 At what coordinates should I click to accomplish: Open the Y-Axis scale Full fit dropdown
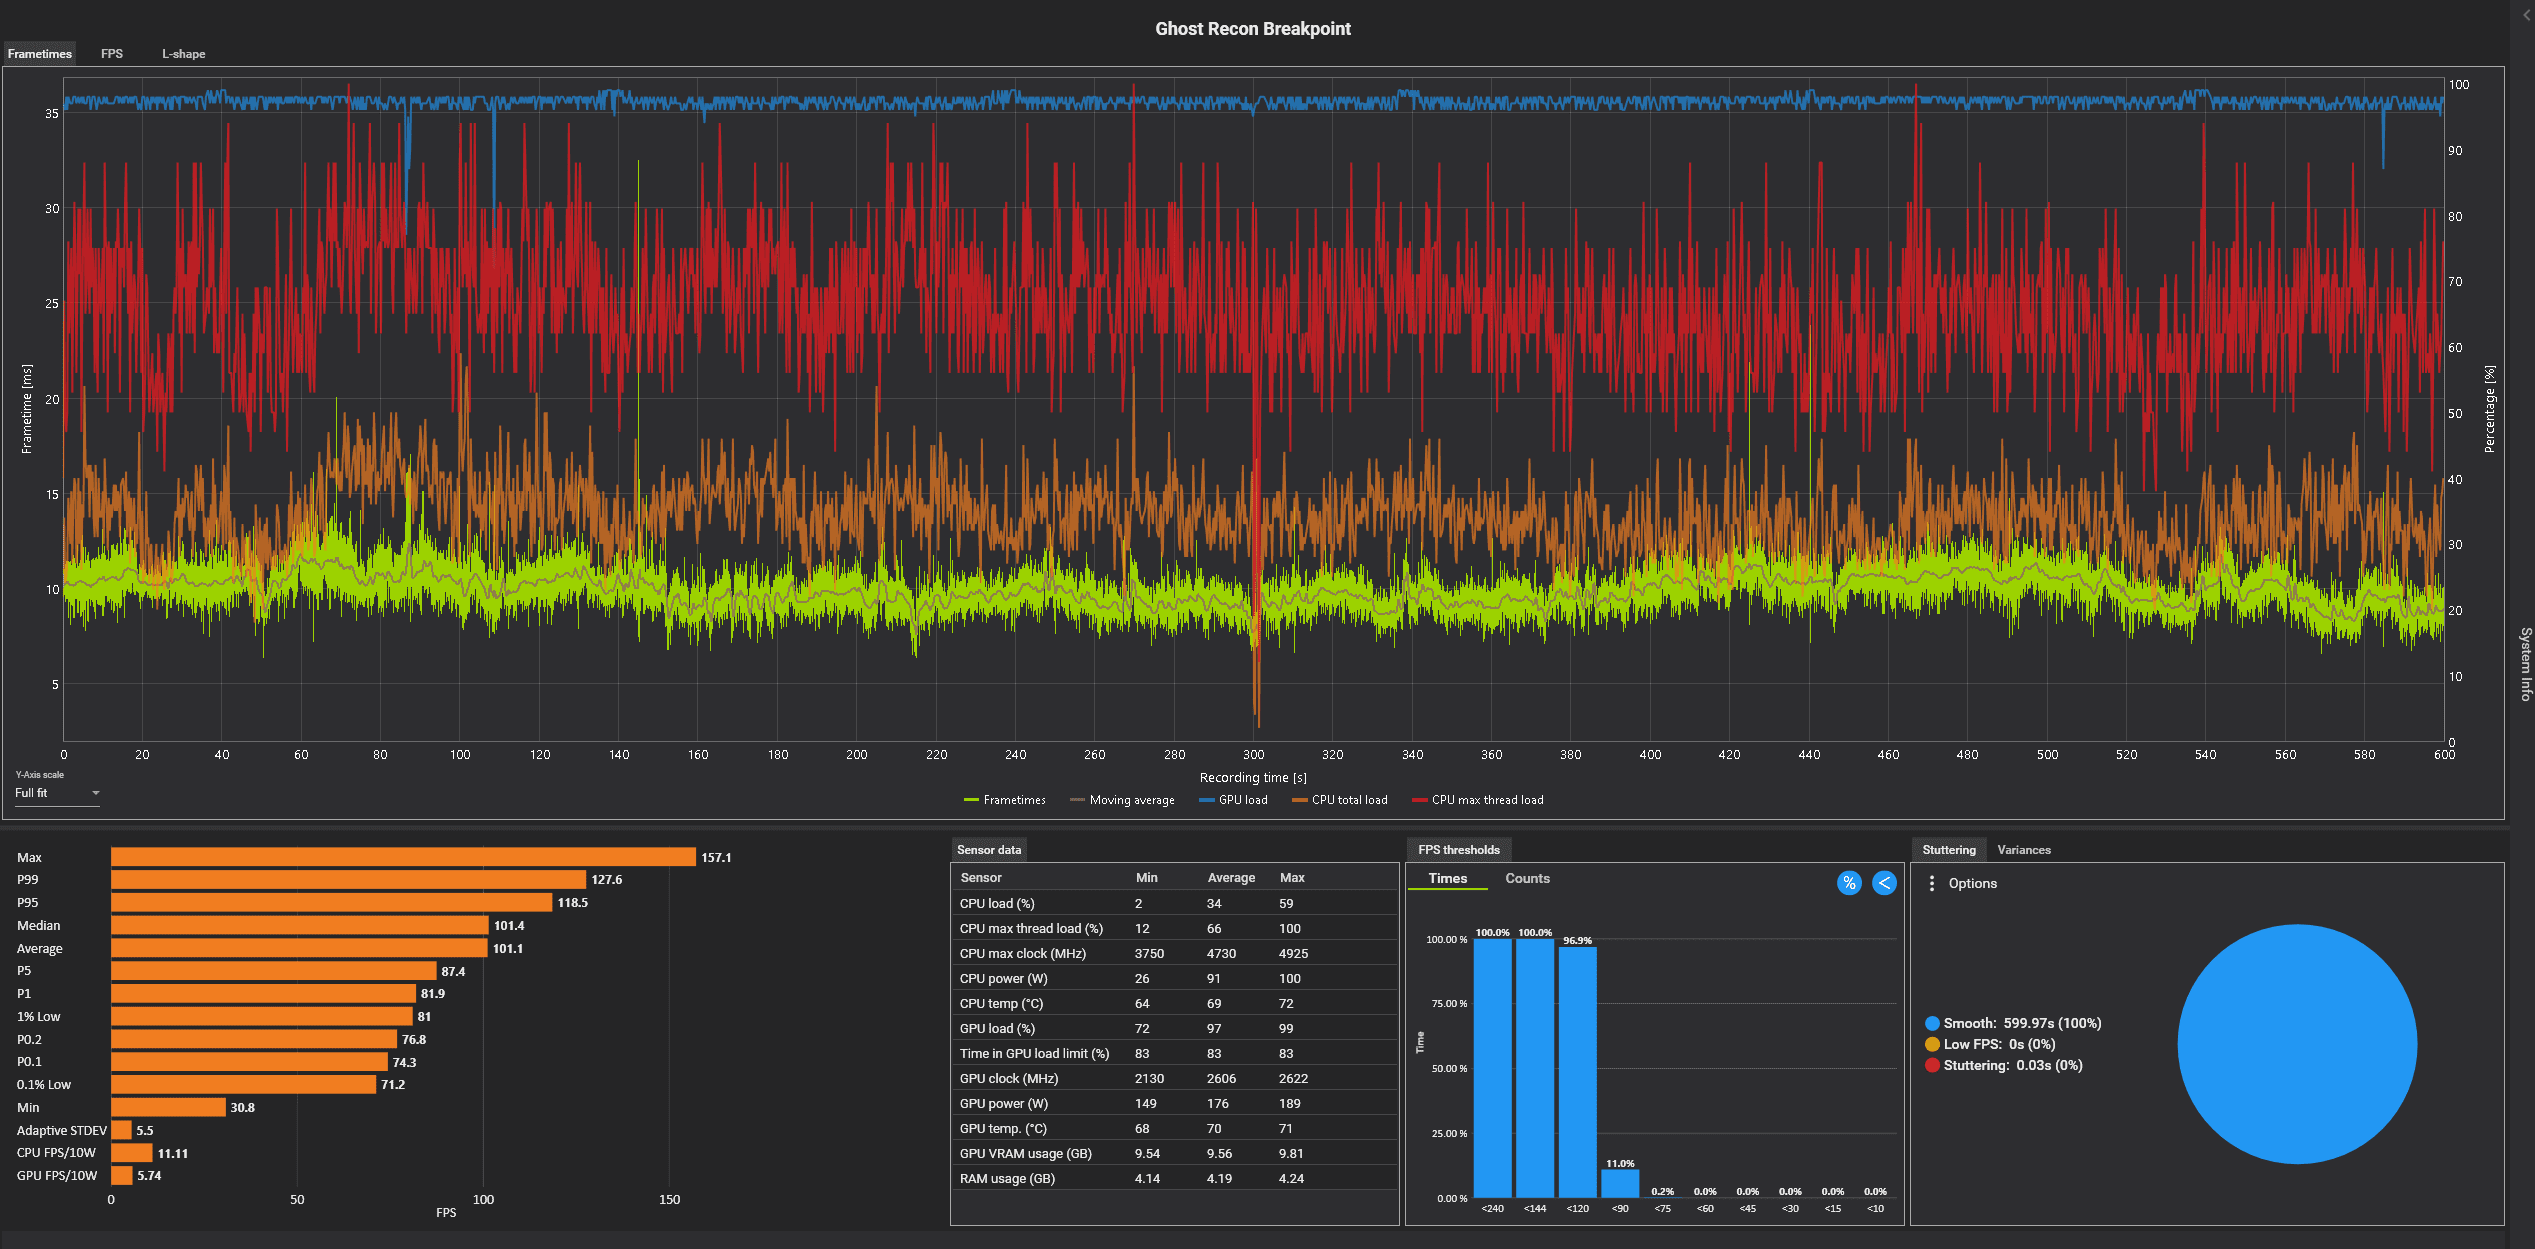click(x=57, y=793)
